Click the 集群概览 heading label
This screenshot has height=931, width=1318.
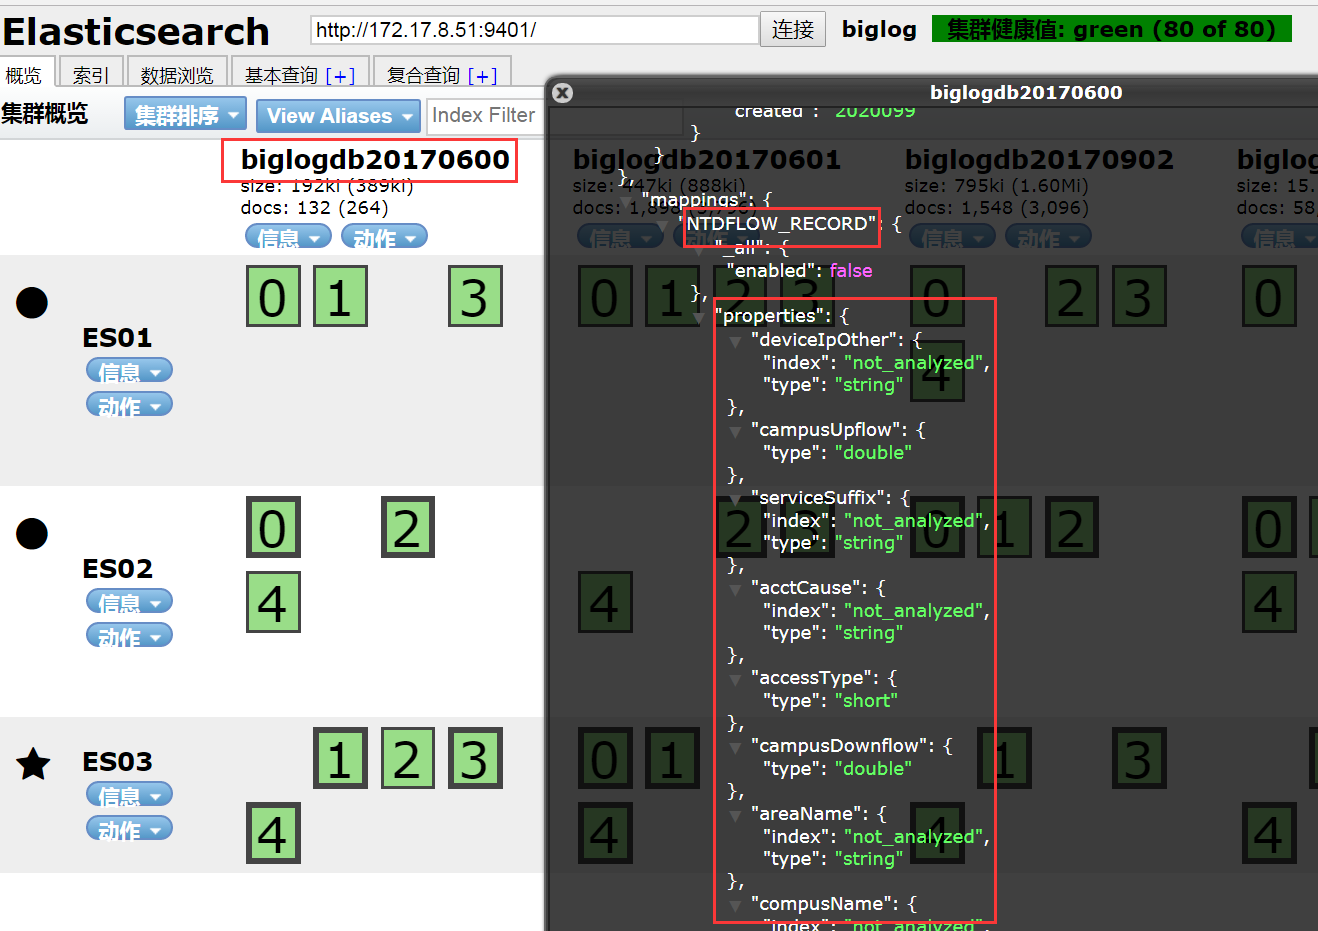point(45,114)
